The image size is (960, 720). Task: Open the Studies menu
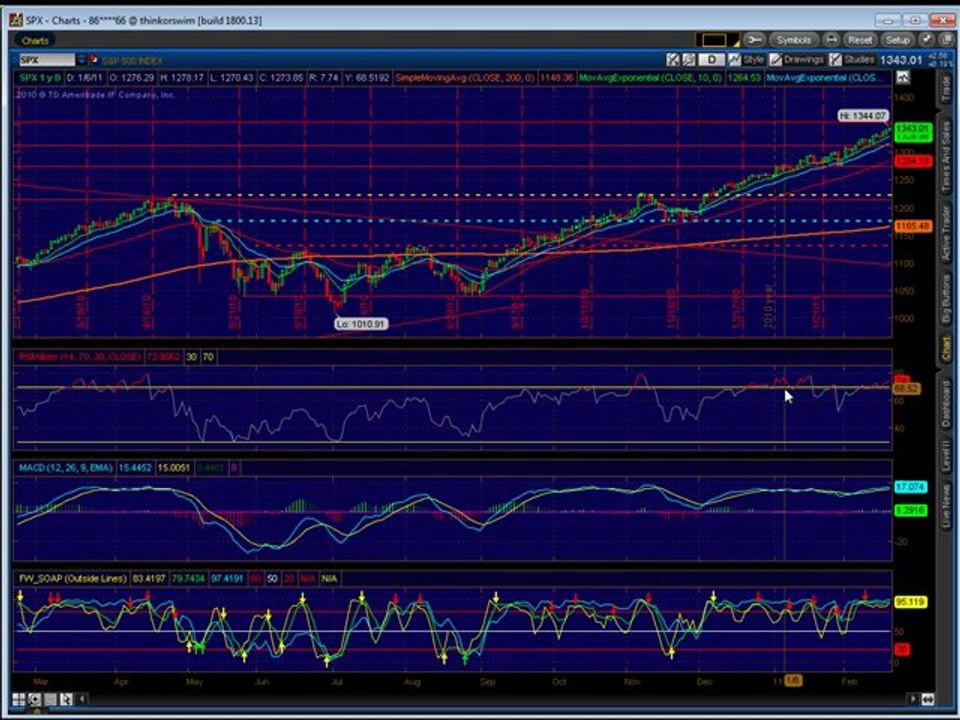(x=852, y=59)
